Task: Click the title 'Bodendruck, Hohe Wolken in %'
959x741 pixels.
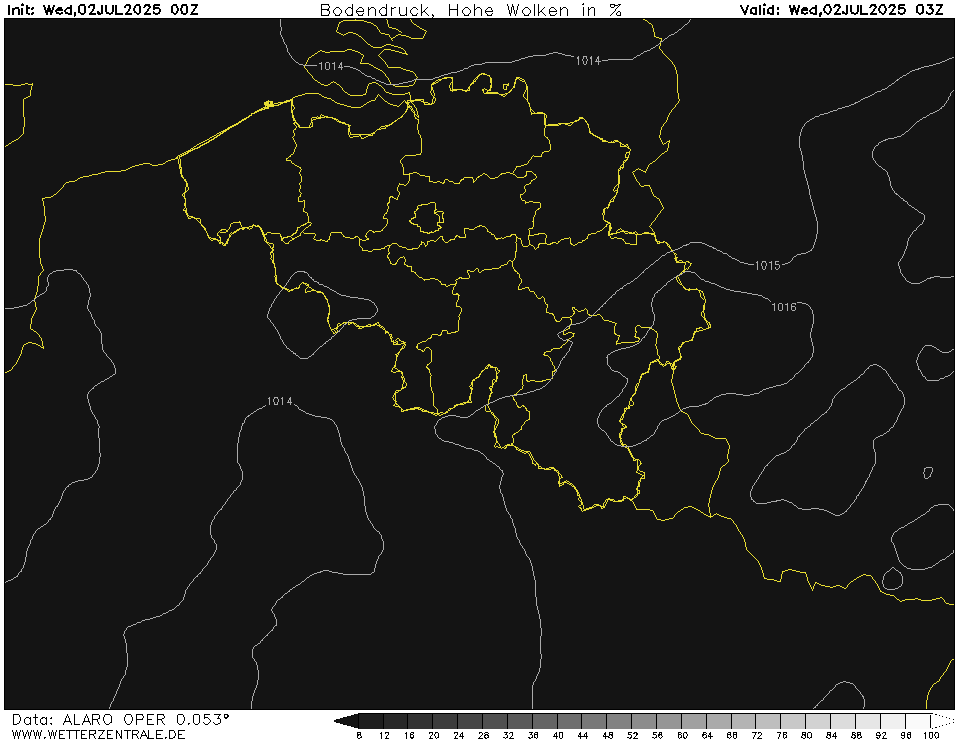Action: click(x=470, y=10)
